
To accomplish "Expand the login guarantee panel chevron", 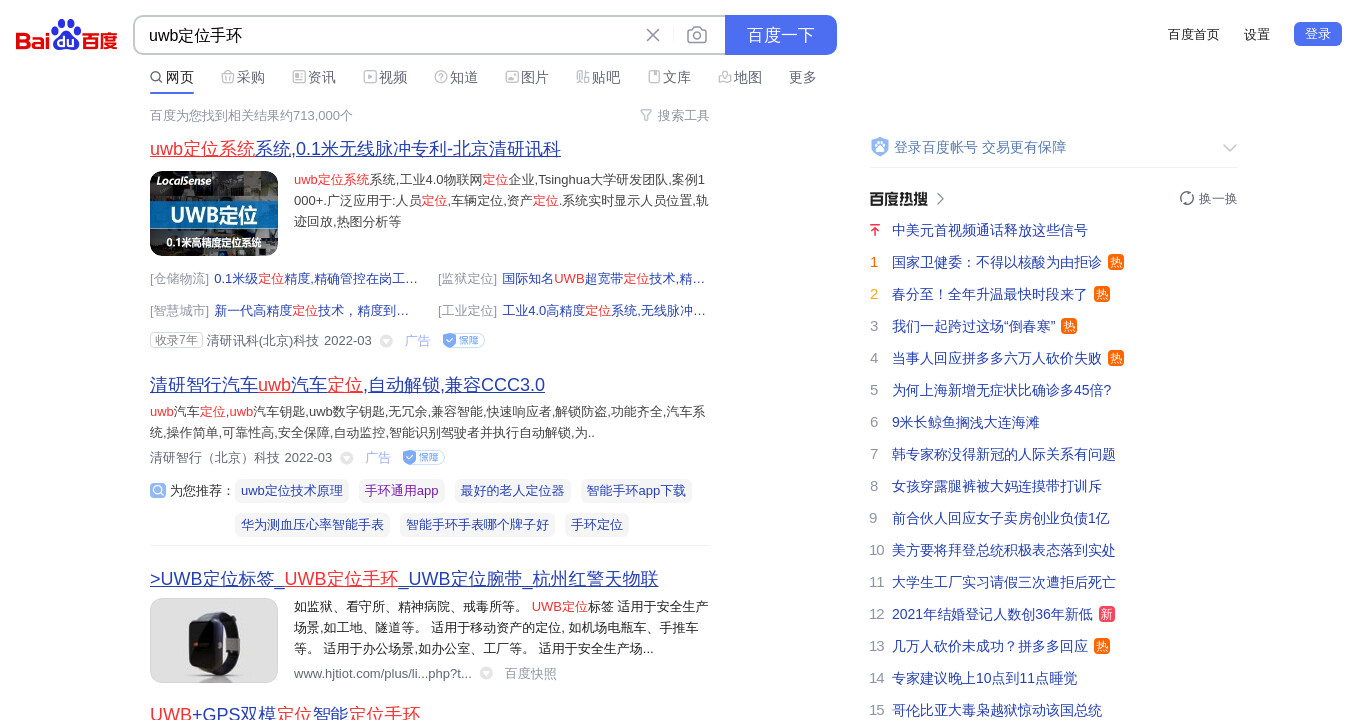I will pos(1230,148).
